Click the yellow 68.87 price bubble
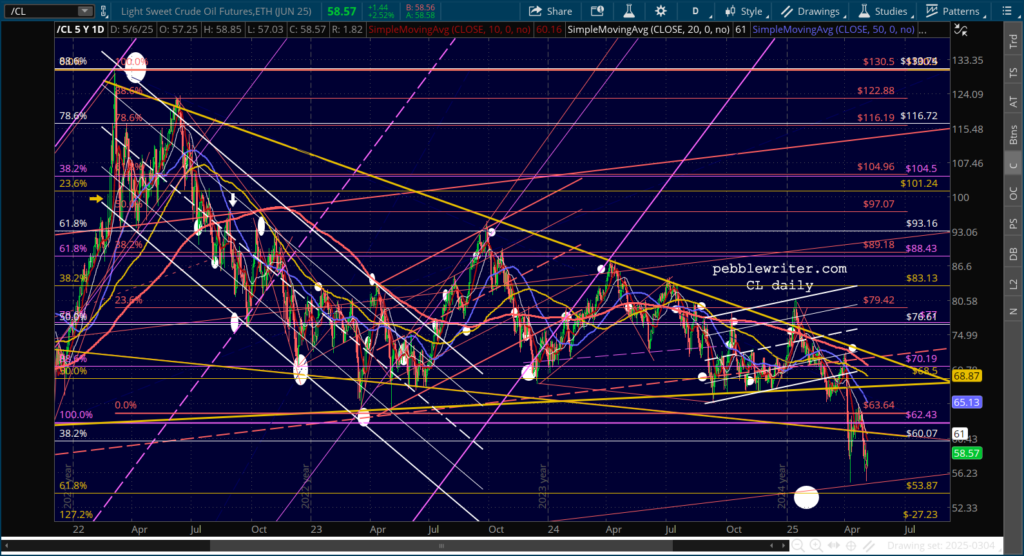The width and height of the screenshot is (1024, 556). pos(966,376)
